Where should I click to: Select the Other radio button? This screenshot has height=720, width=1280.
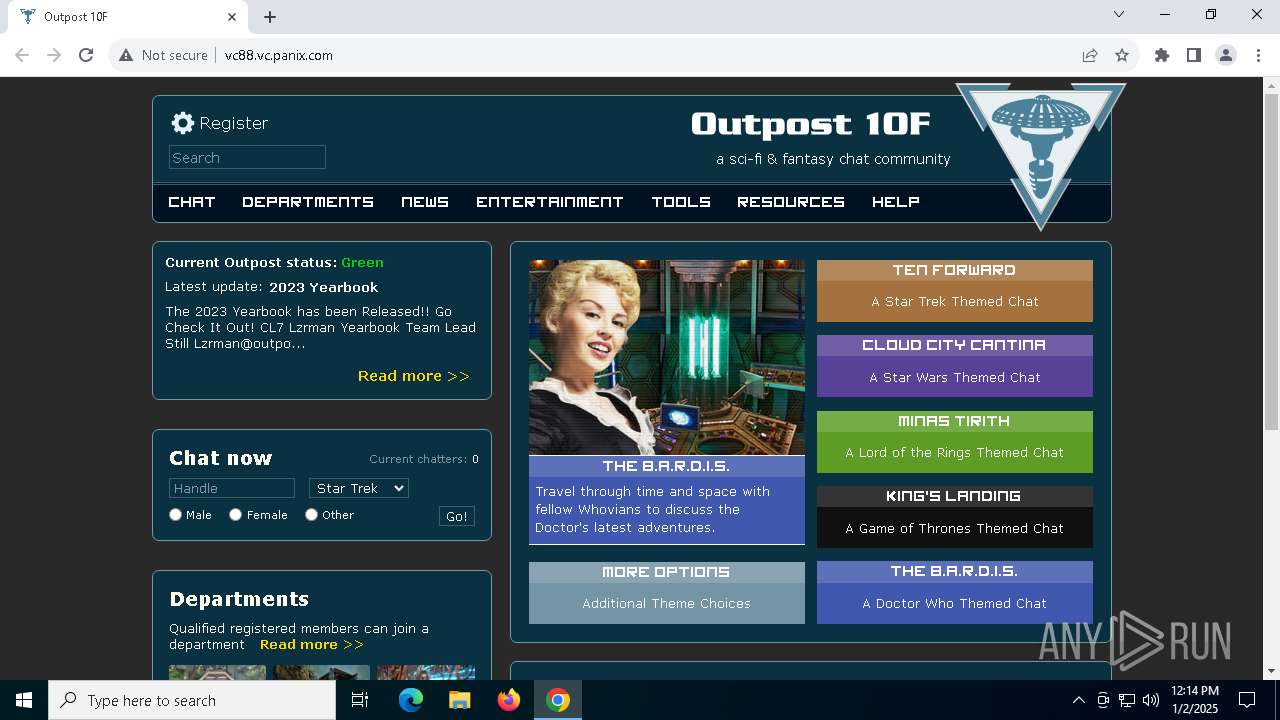click(x=311, y=515)
